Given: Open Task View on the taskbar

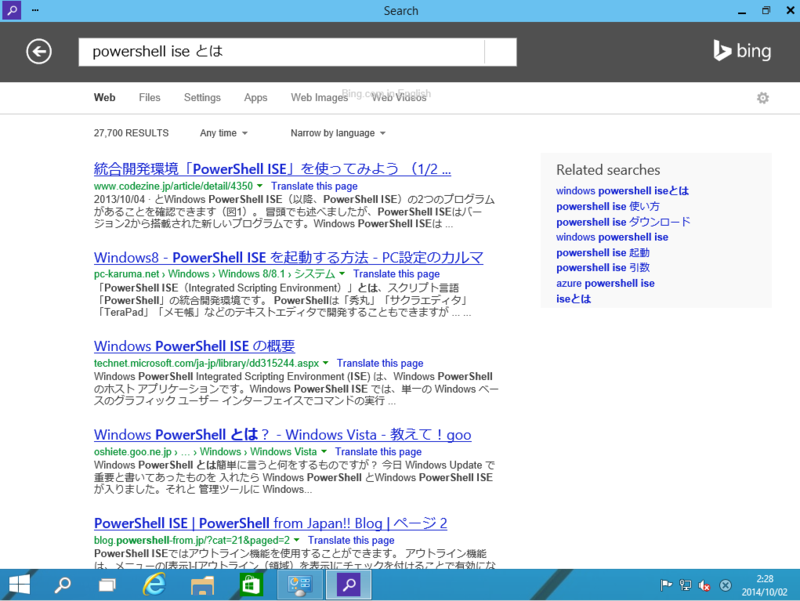Looking at the screenshot, I should point(107,585).
